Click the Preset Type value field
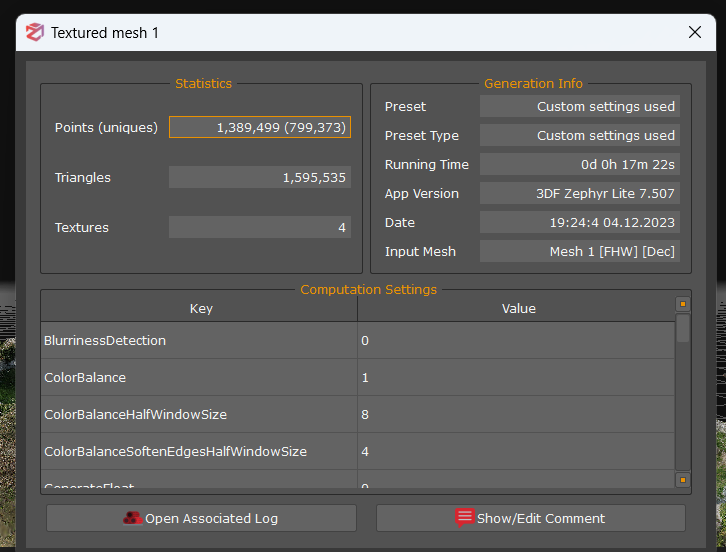Screen dimensions: 726x552 click(580, 135)
